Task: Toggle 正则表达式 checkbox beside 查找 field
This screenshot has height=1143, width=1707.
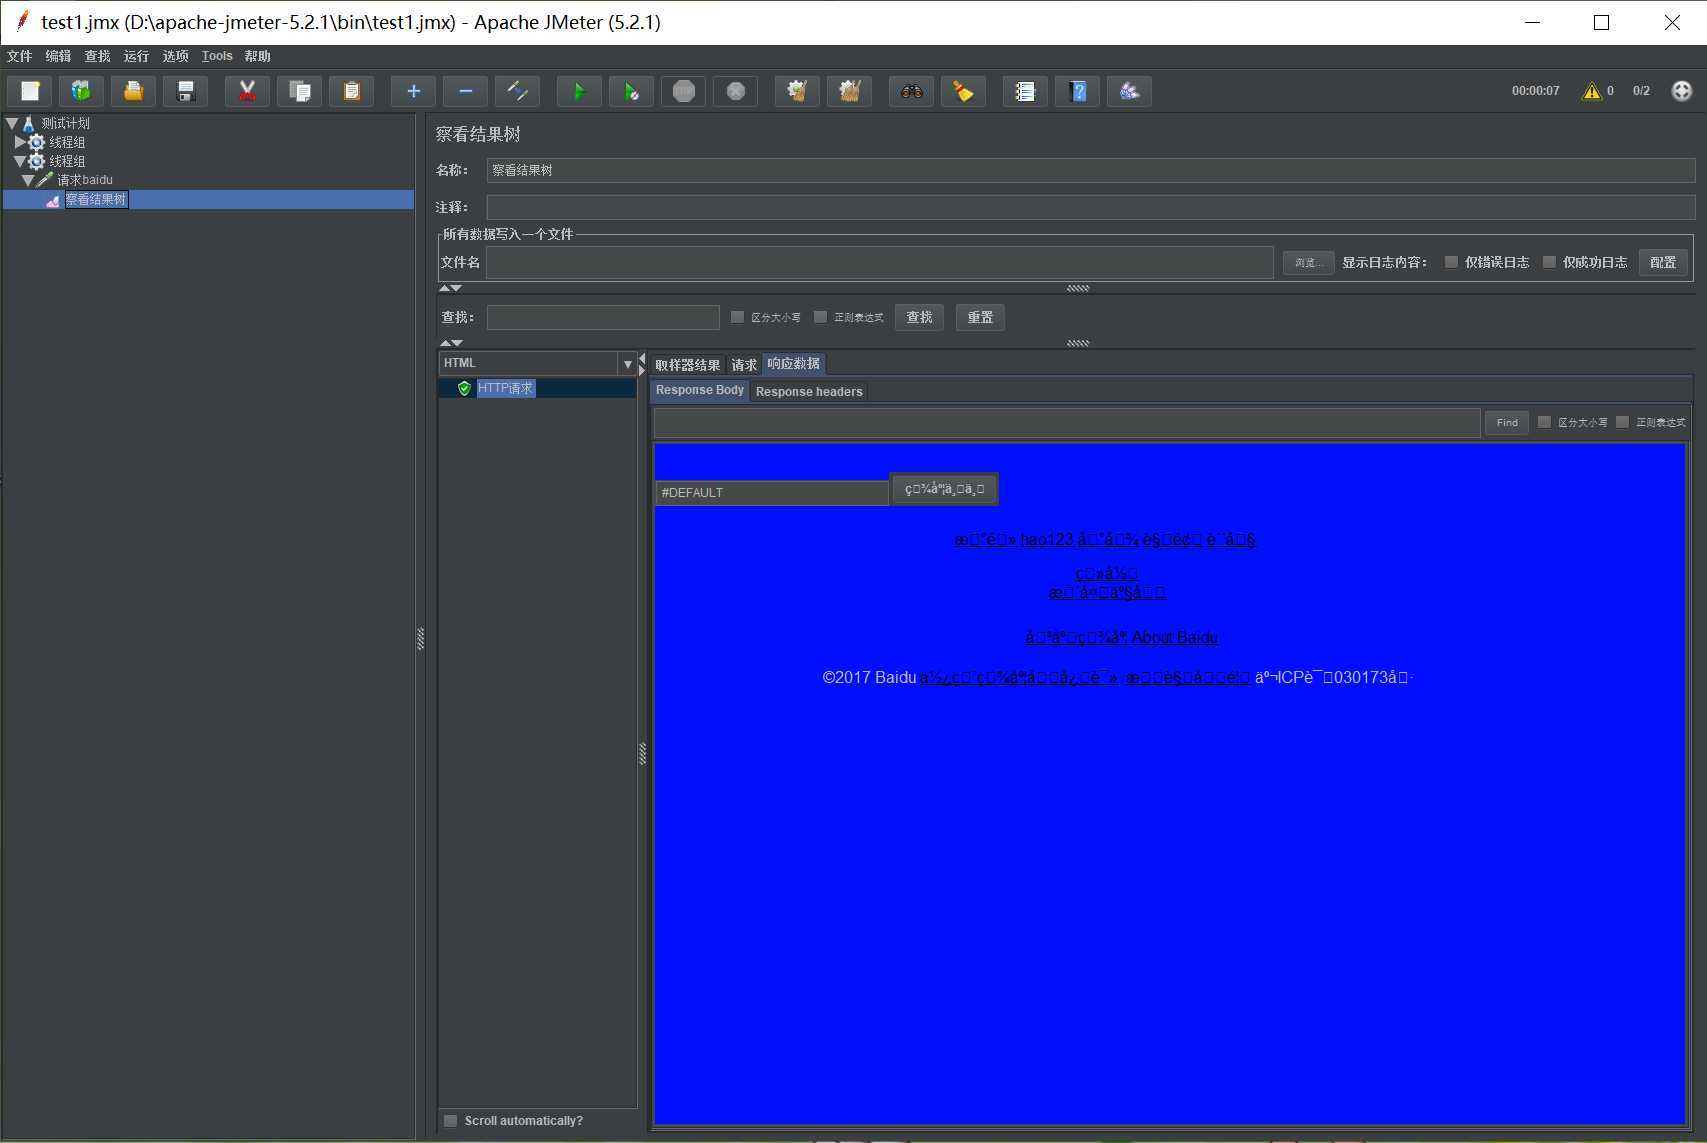Action: [820, 317]
